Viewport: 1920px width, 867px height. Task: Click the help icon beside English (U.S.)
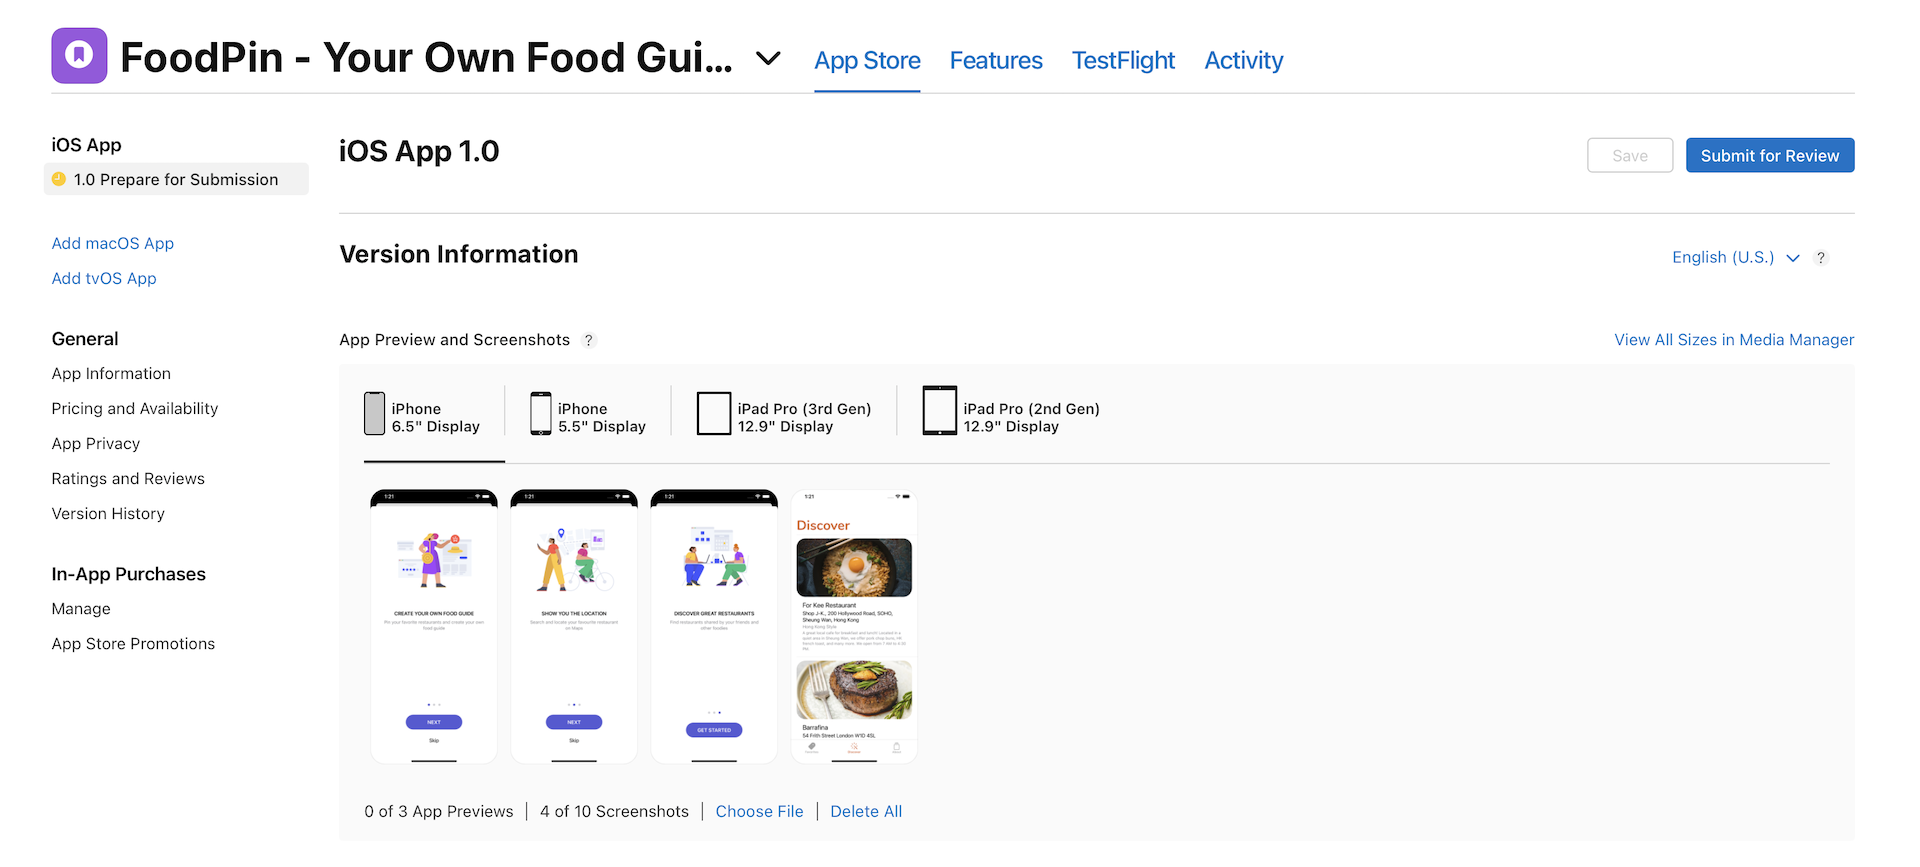1820,257
